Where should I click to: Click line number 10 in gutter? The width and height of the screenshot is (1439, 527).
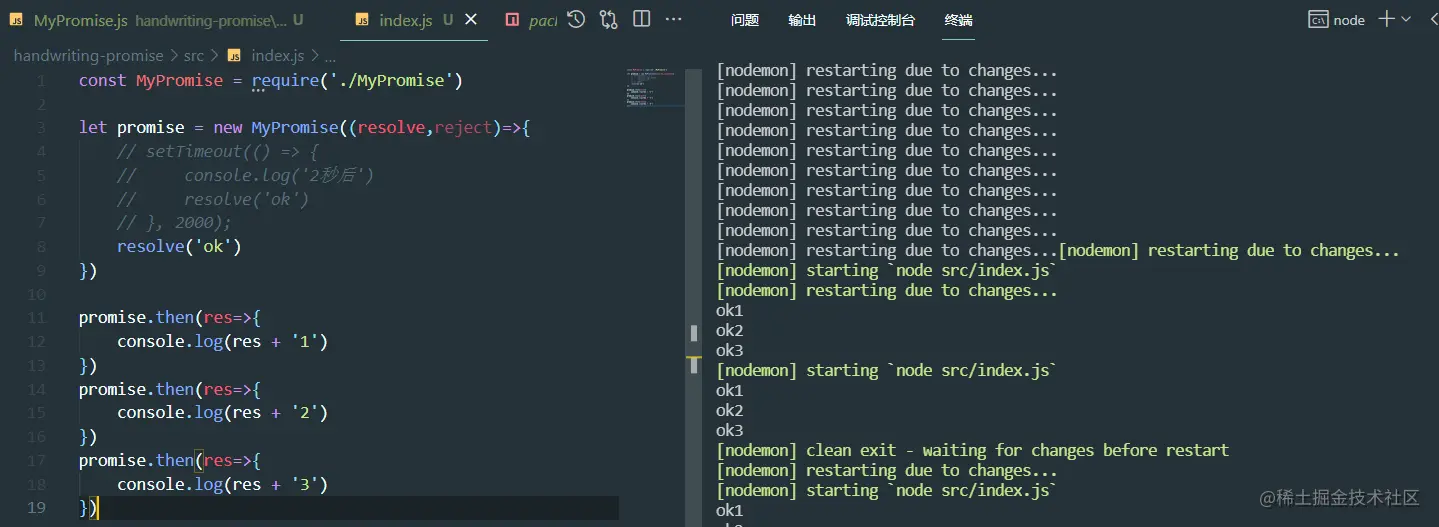tap(36, 294)
